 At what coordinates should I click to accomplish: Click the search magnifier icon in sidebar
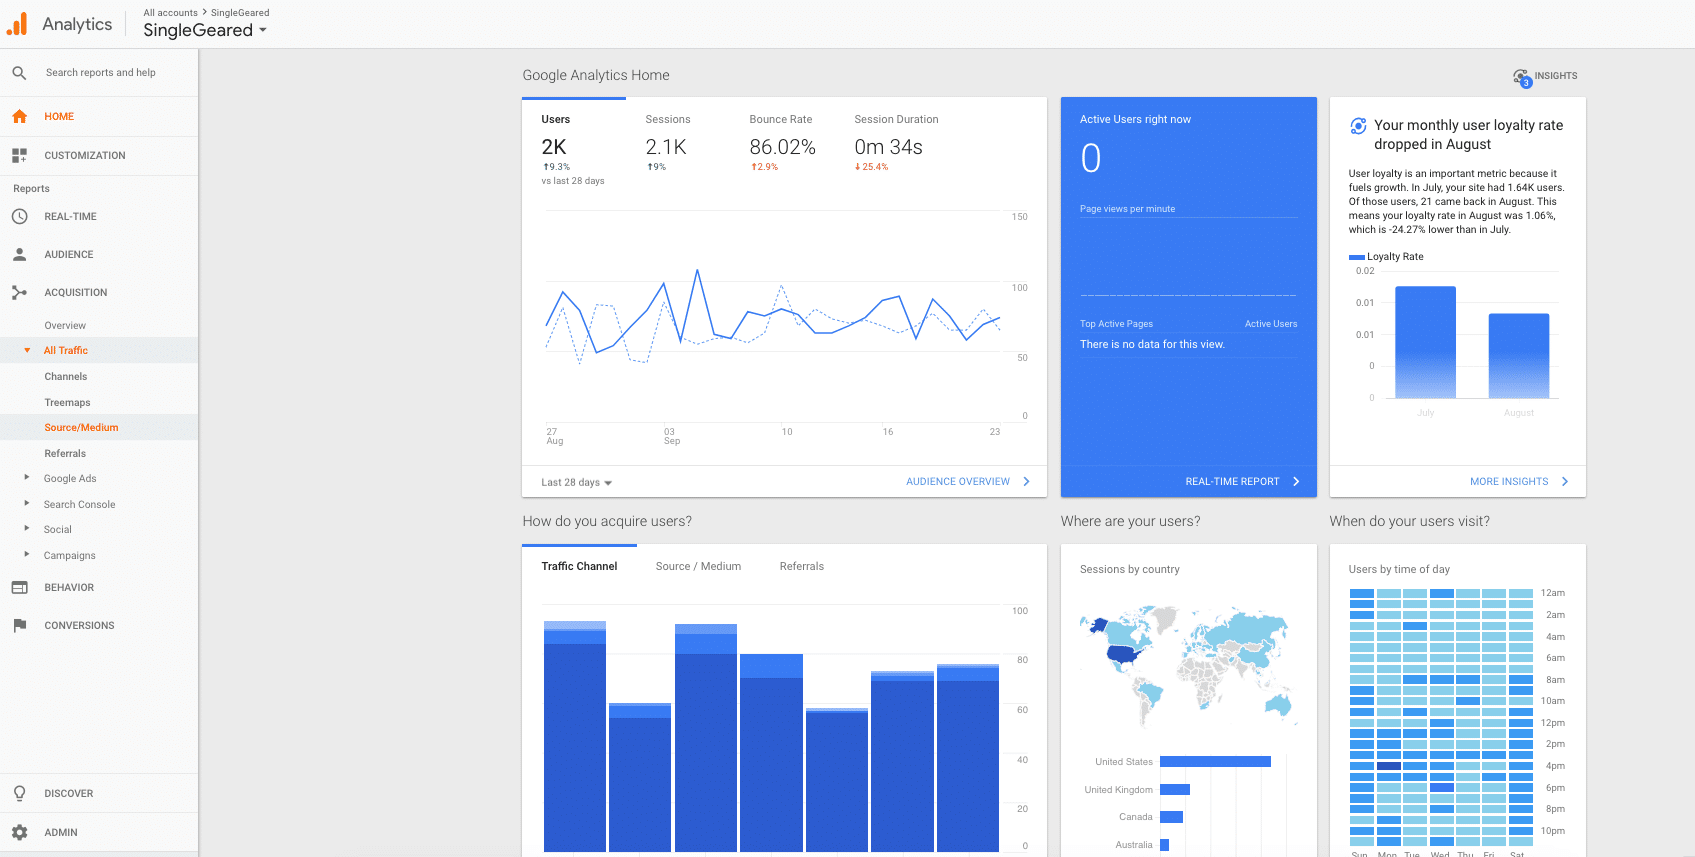19,73
